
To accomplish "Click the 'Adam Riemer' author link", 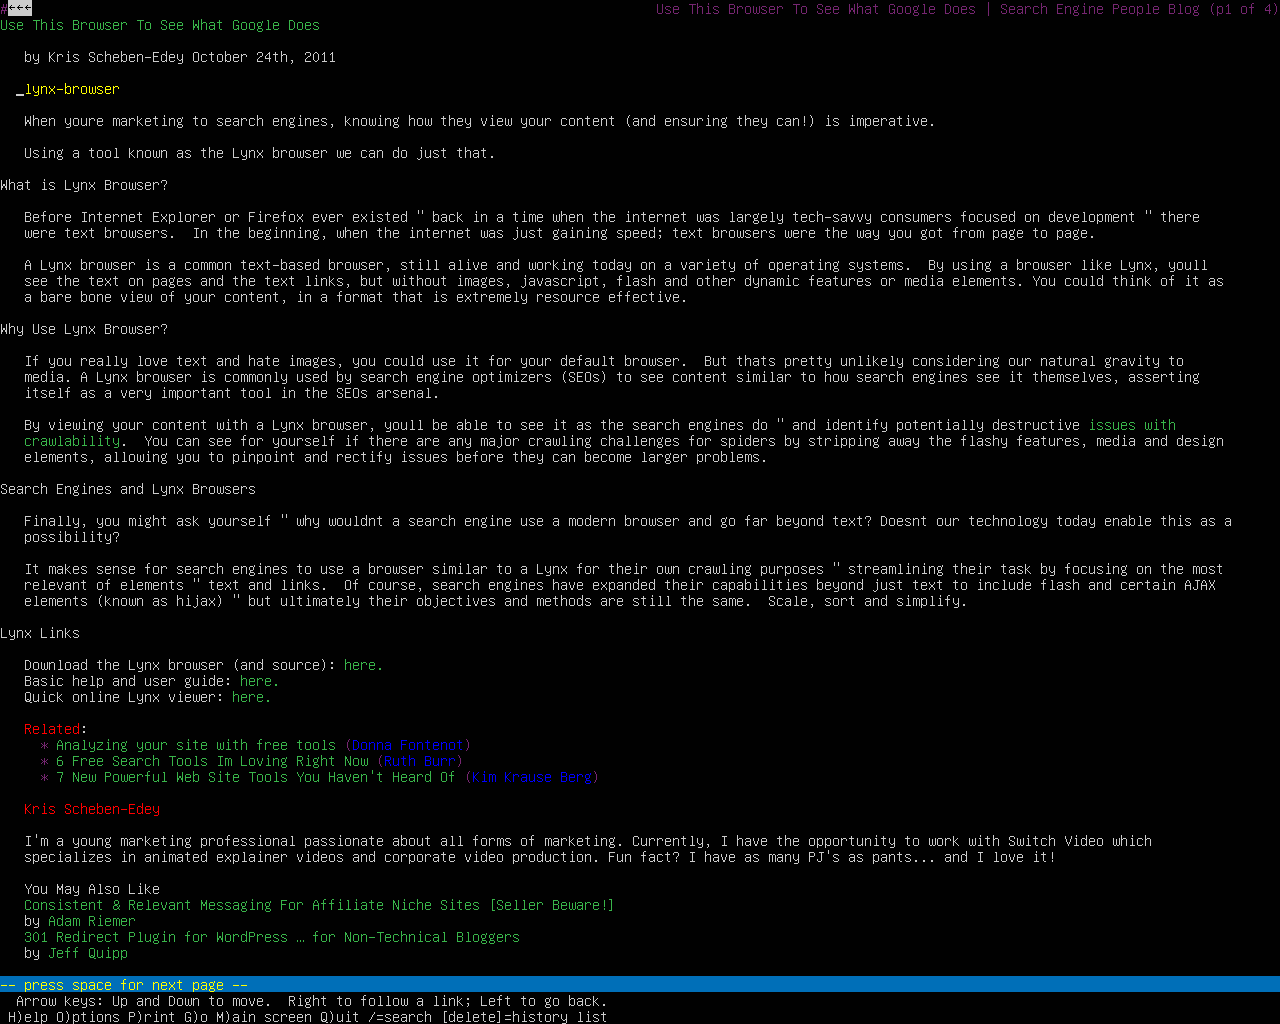I will pos(92,921).
